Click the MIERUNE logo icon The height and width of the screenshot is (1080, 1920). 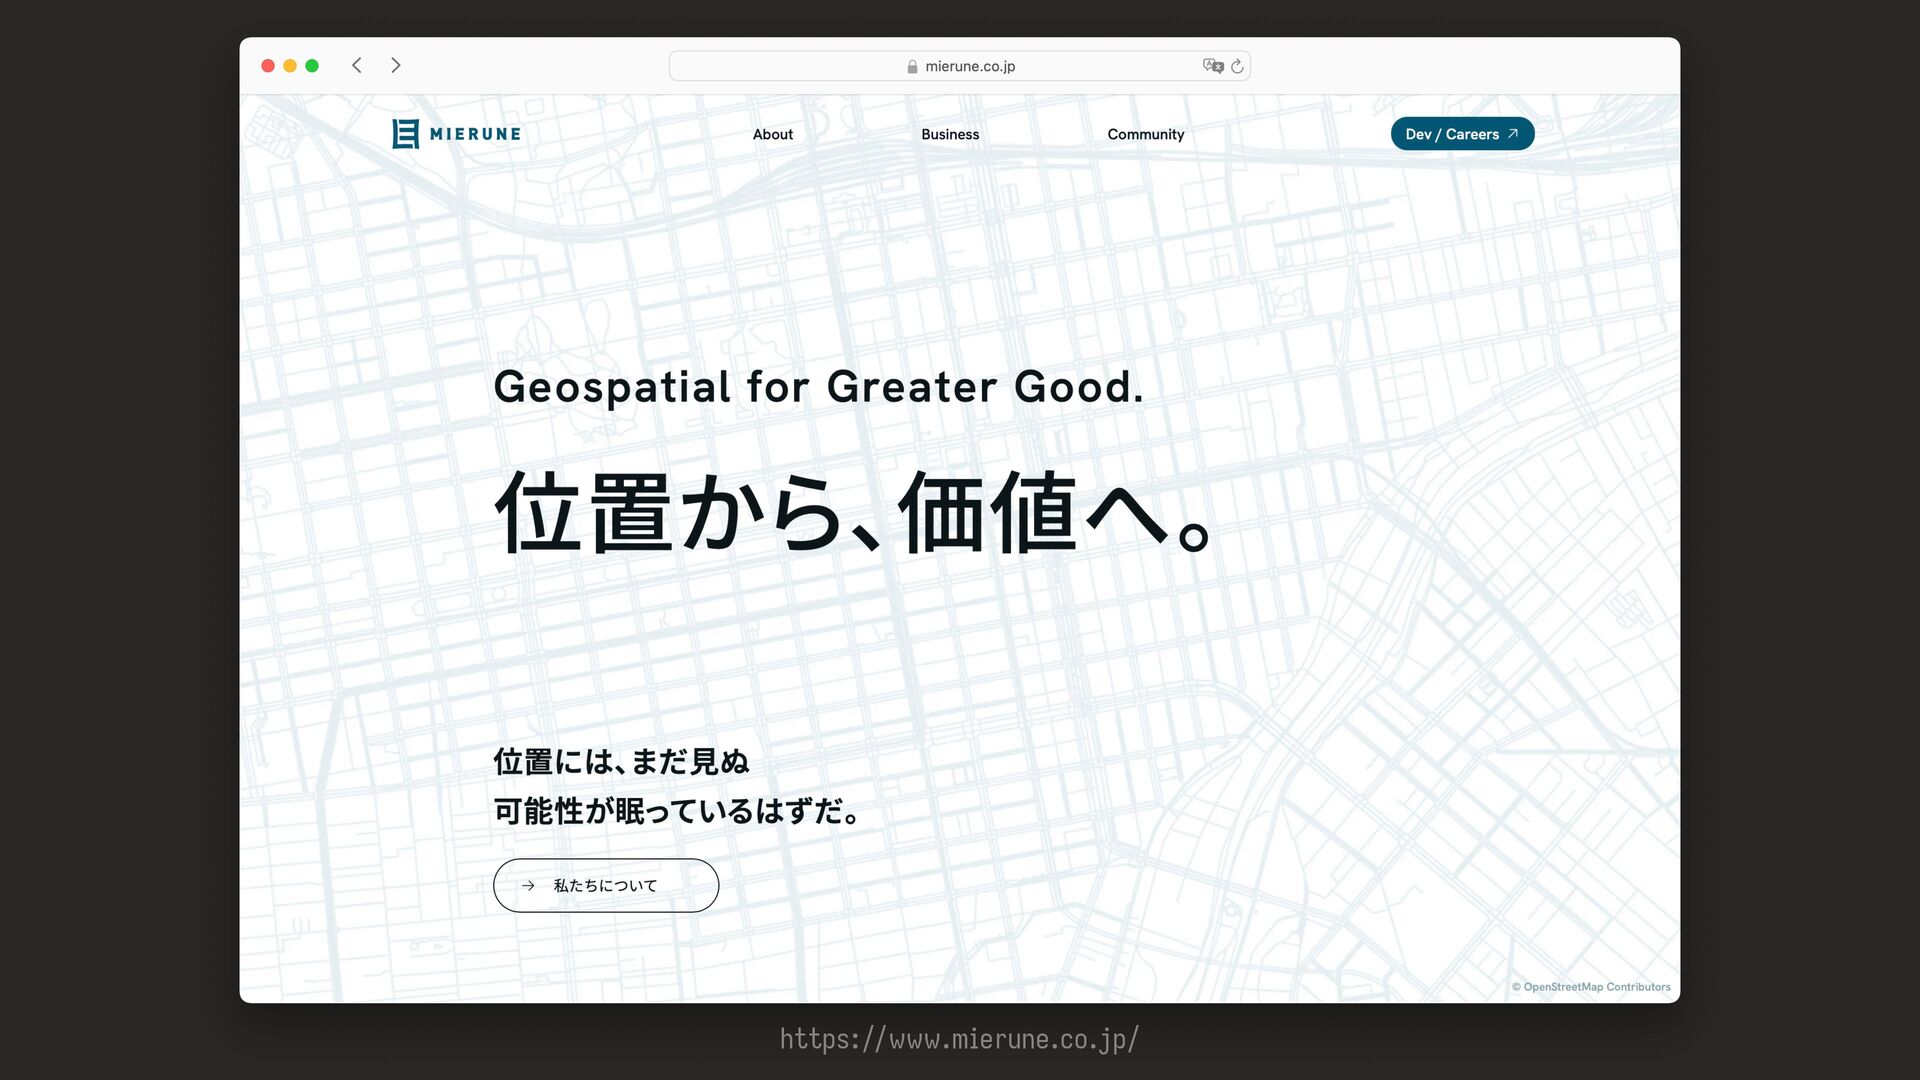point(405,134)
